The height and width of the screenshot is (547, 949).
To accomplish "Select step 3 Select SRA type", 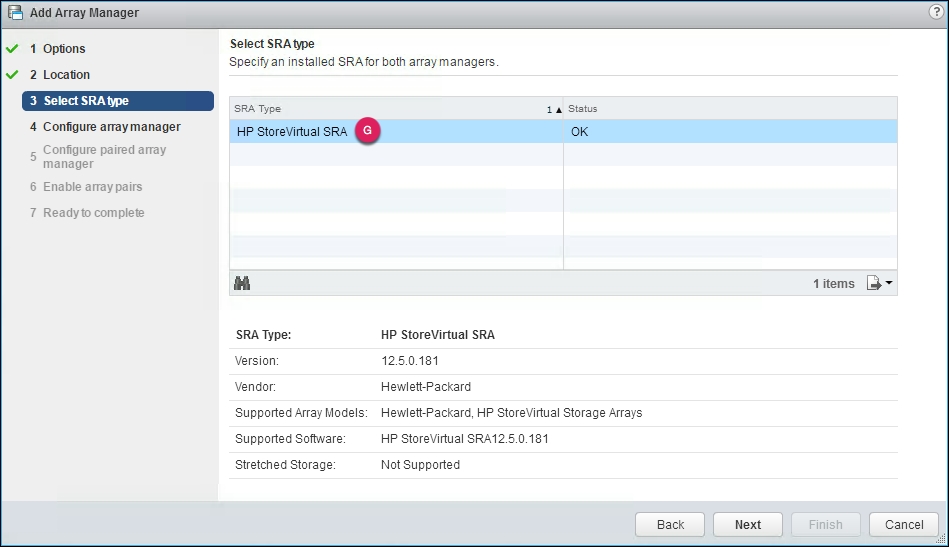I will 118,100.
